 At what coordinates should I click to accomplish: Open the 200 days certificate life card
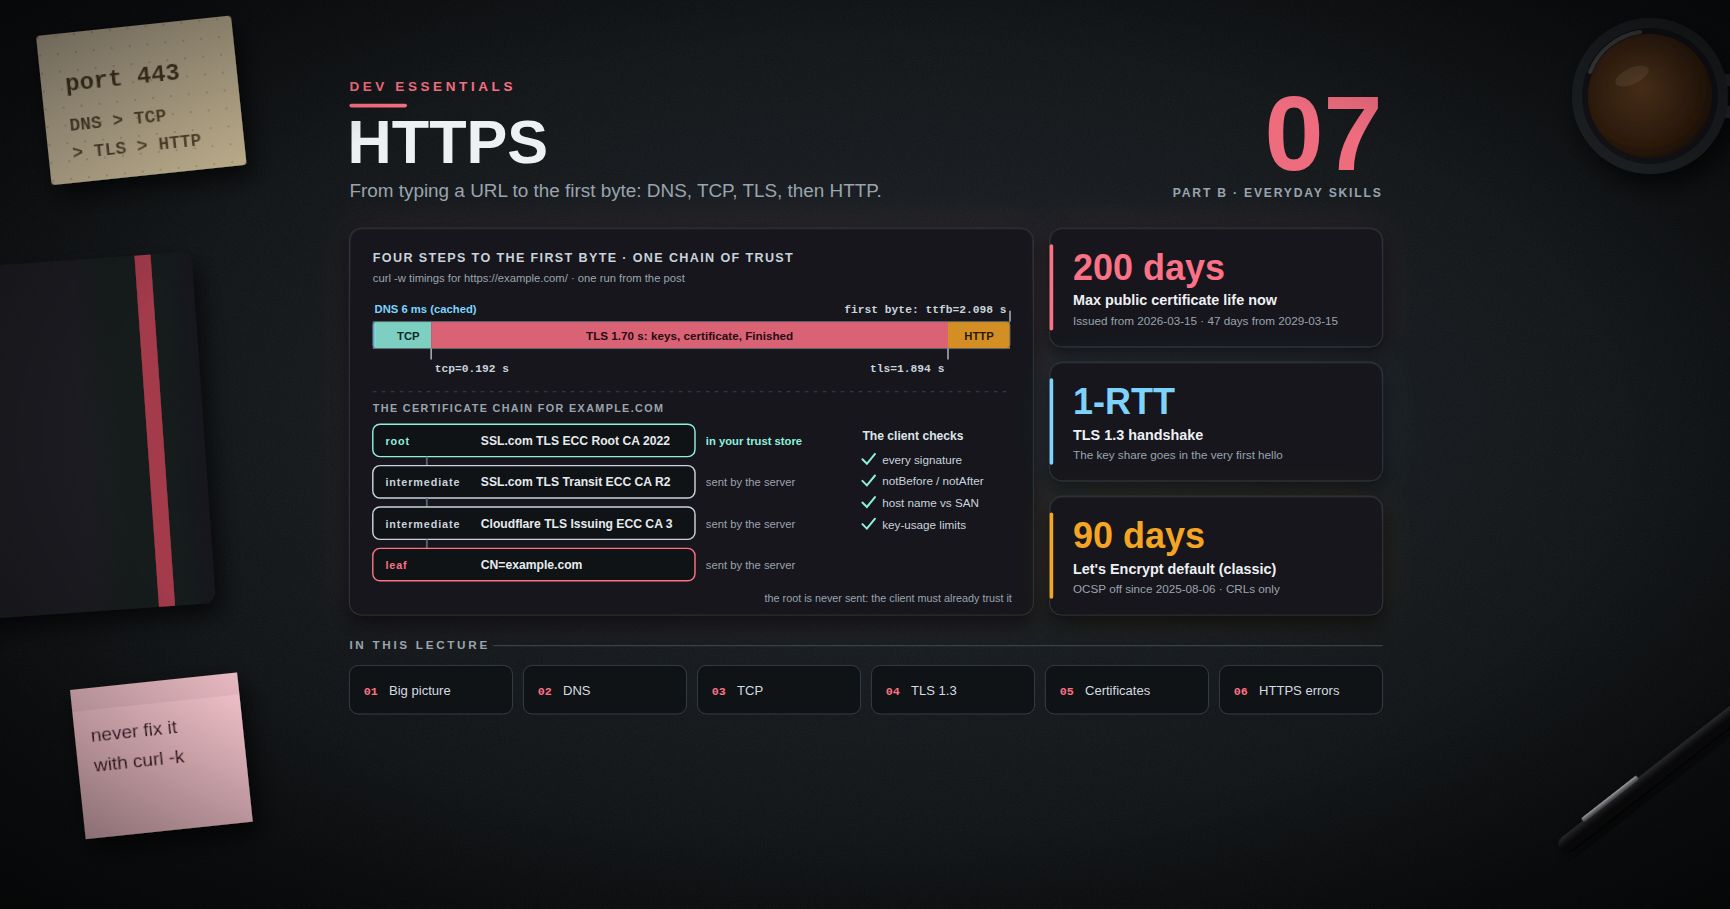click(x=1216, y=288)
